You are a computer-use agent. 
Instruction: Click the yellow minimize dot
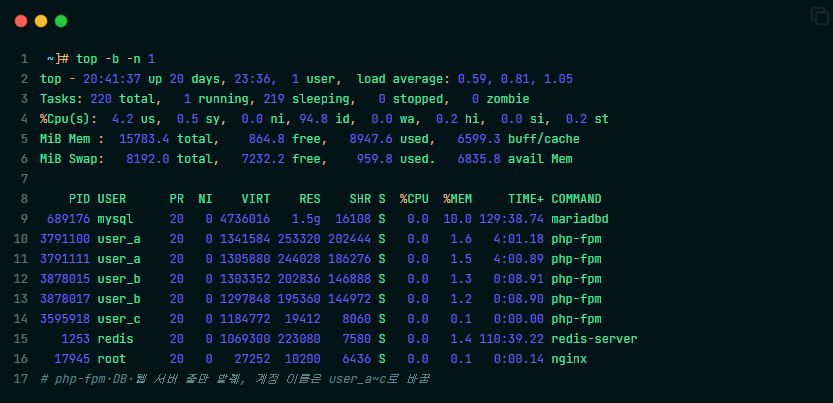pyautogui.click(x=41, y=21)
